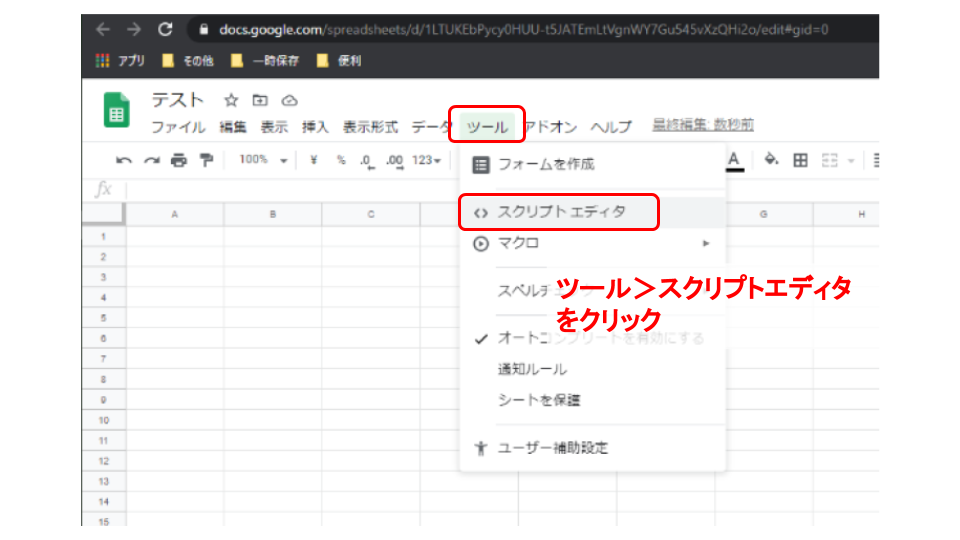
Task: Click the merge cells icon
Action: [830, 160]
